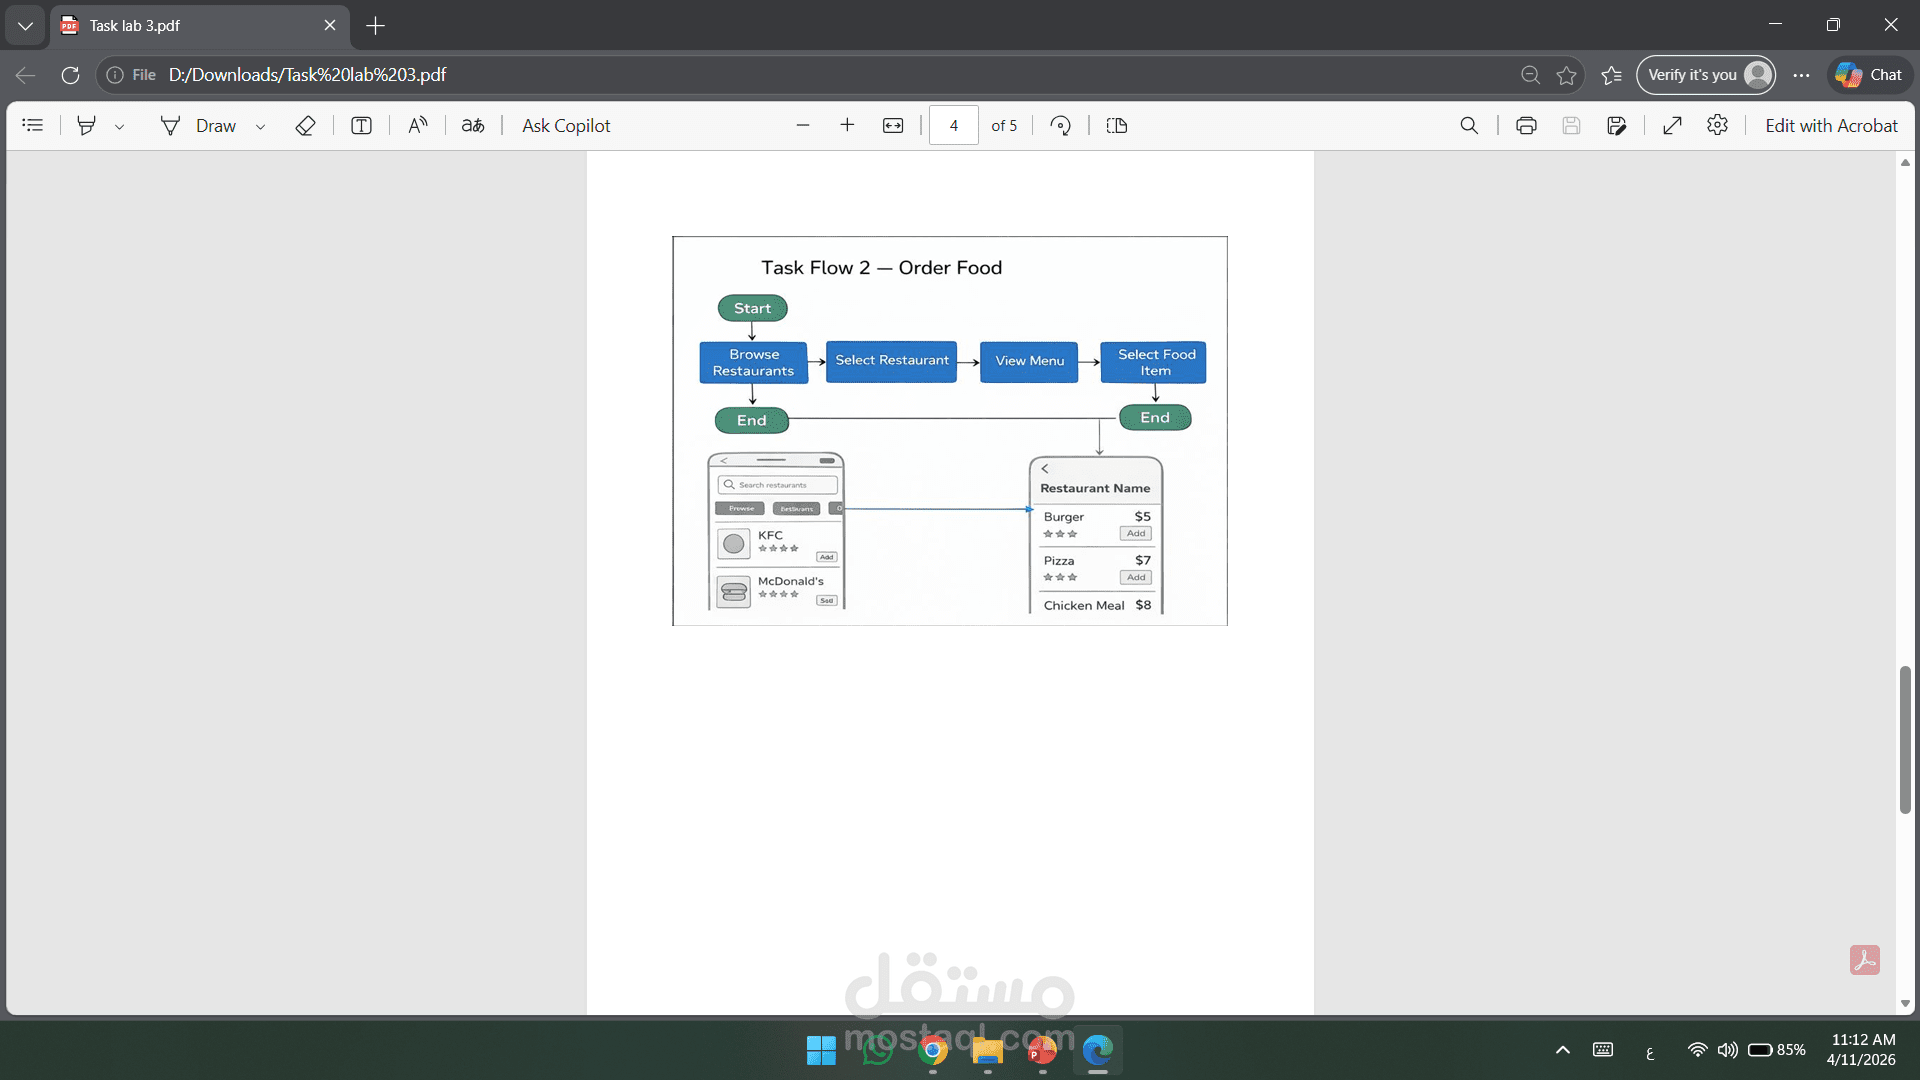The width and height of the screenshot is (1920, 1080).
Task: Open the tab search chevron
Action: pos(25,25)
